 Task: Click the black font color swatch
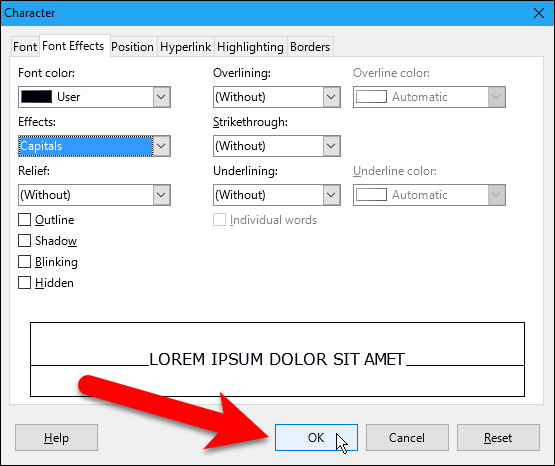pyautogui.click(x=36, y=97)
